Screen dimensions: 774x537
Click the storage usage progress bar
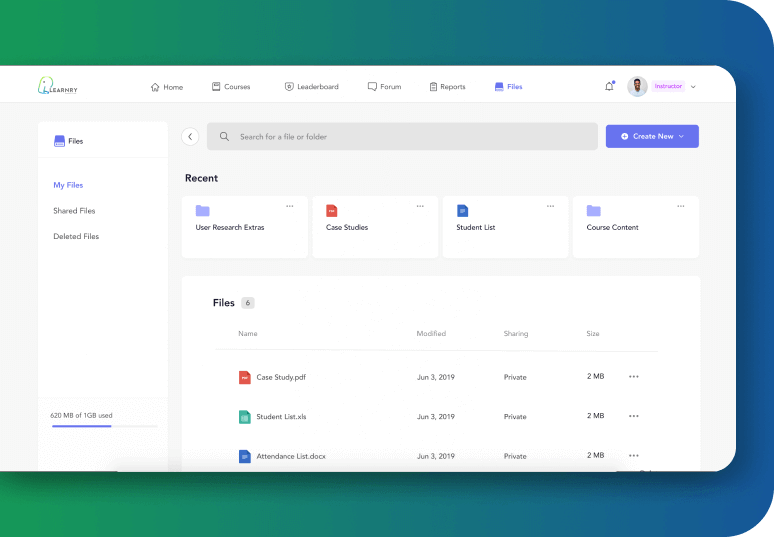tap(105, 426)
